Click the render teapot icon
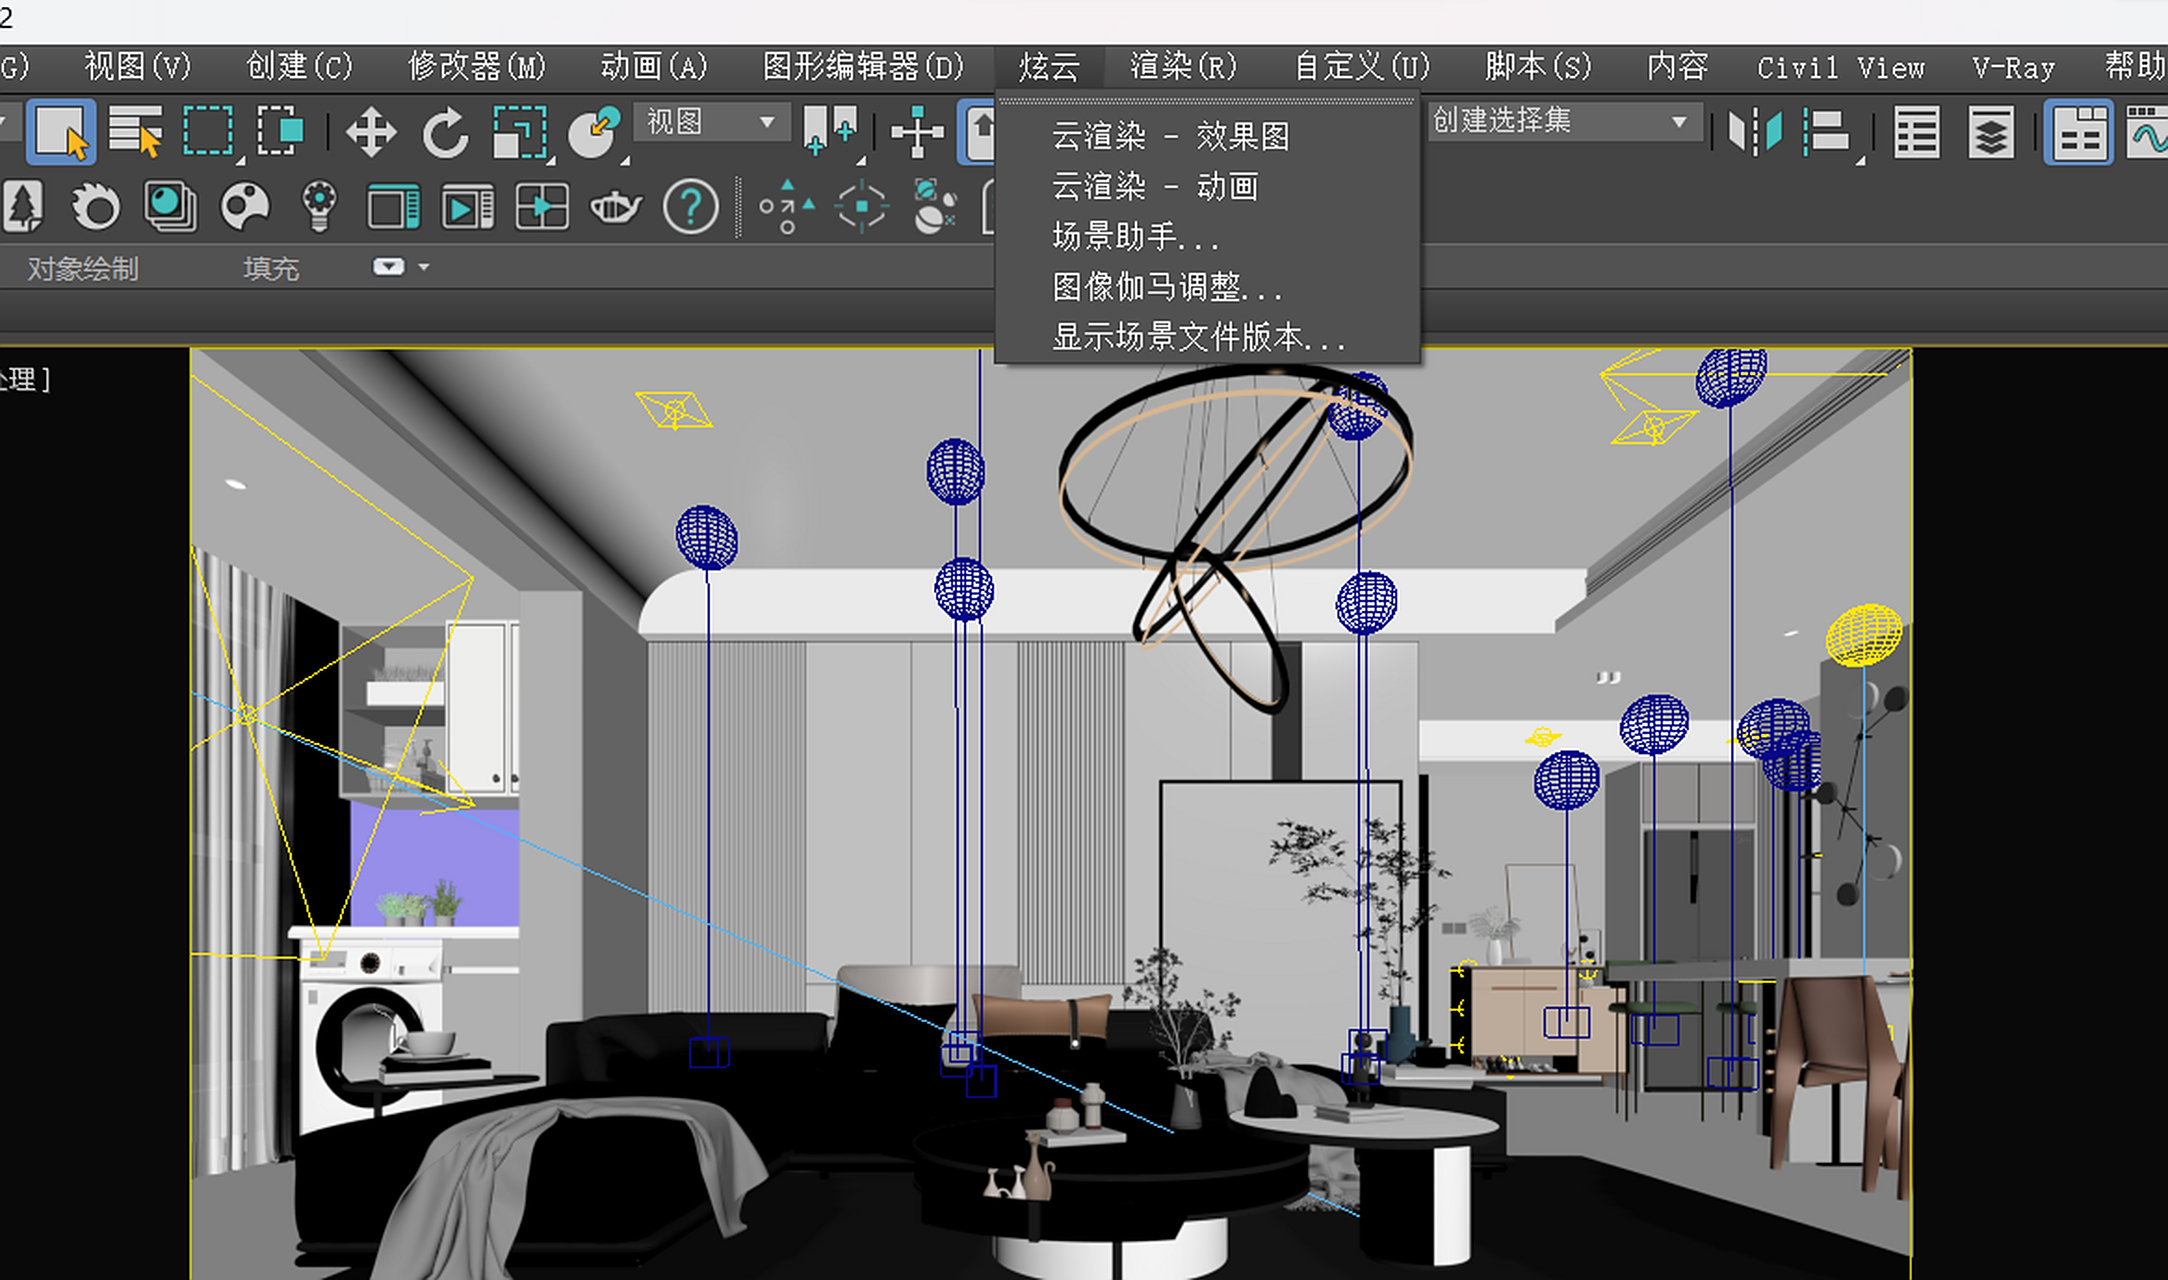The height and width of the screenshot is (1280, 2168). pos(615,207)
